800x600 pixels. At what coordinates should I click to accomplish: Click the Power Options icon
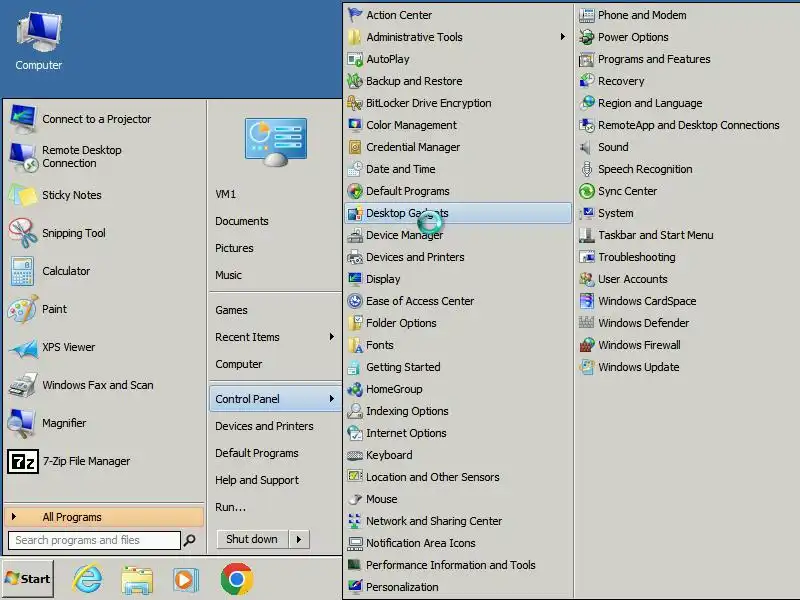click(x=587, y=37)
